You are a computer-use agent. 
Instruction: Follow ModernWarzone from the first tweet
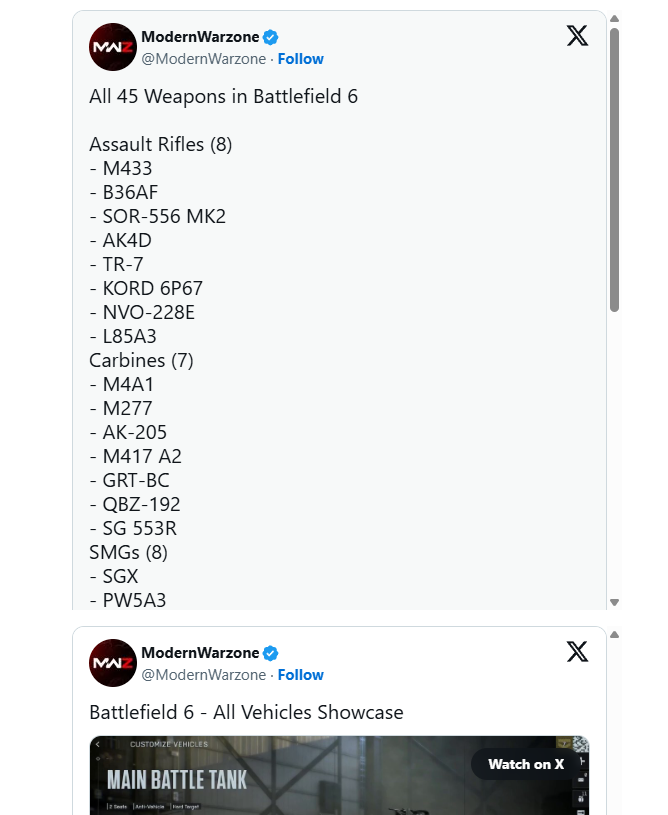(x=300, y=59)
